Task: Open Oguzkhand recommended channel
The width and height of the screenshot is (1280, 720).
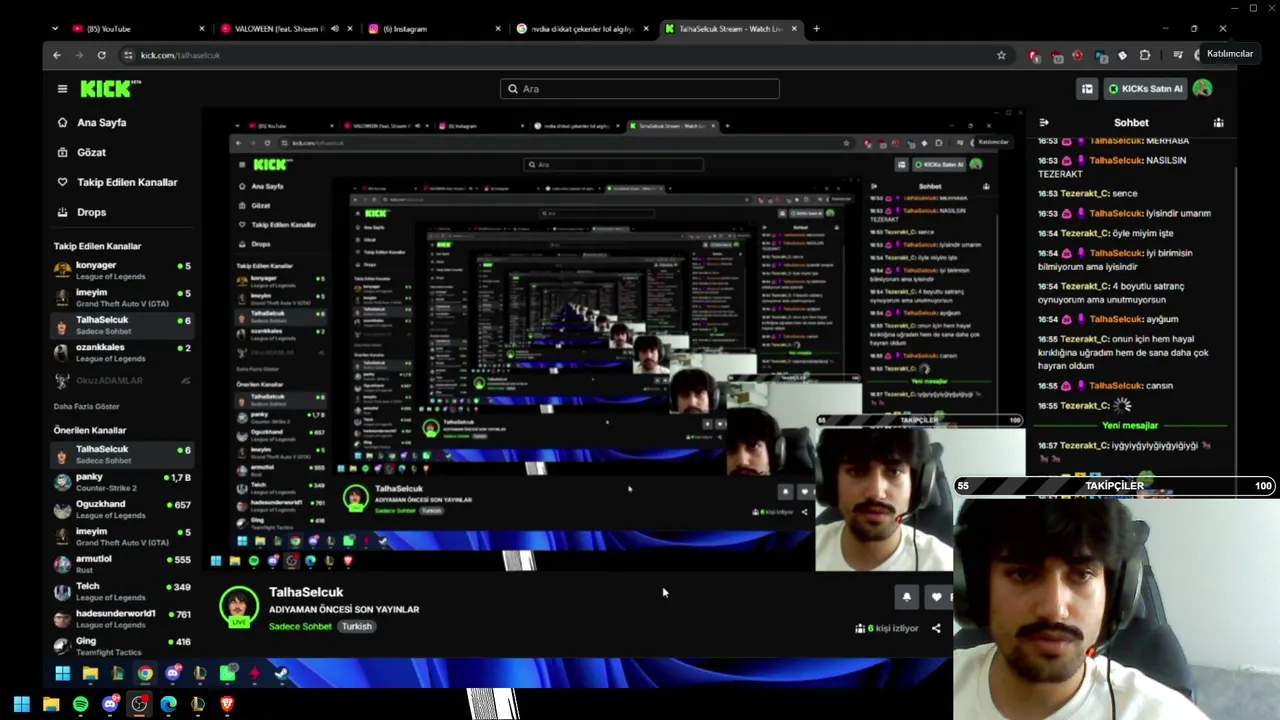Action: pos(122,509)
